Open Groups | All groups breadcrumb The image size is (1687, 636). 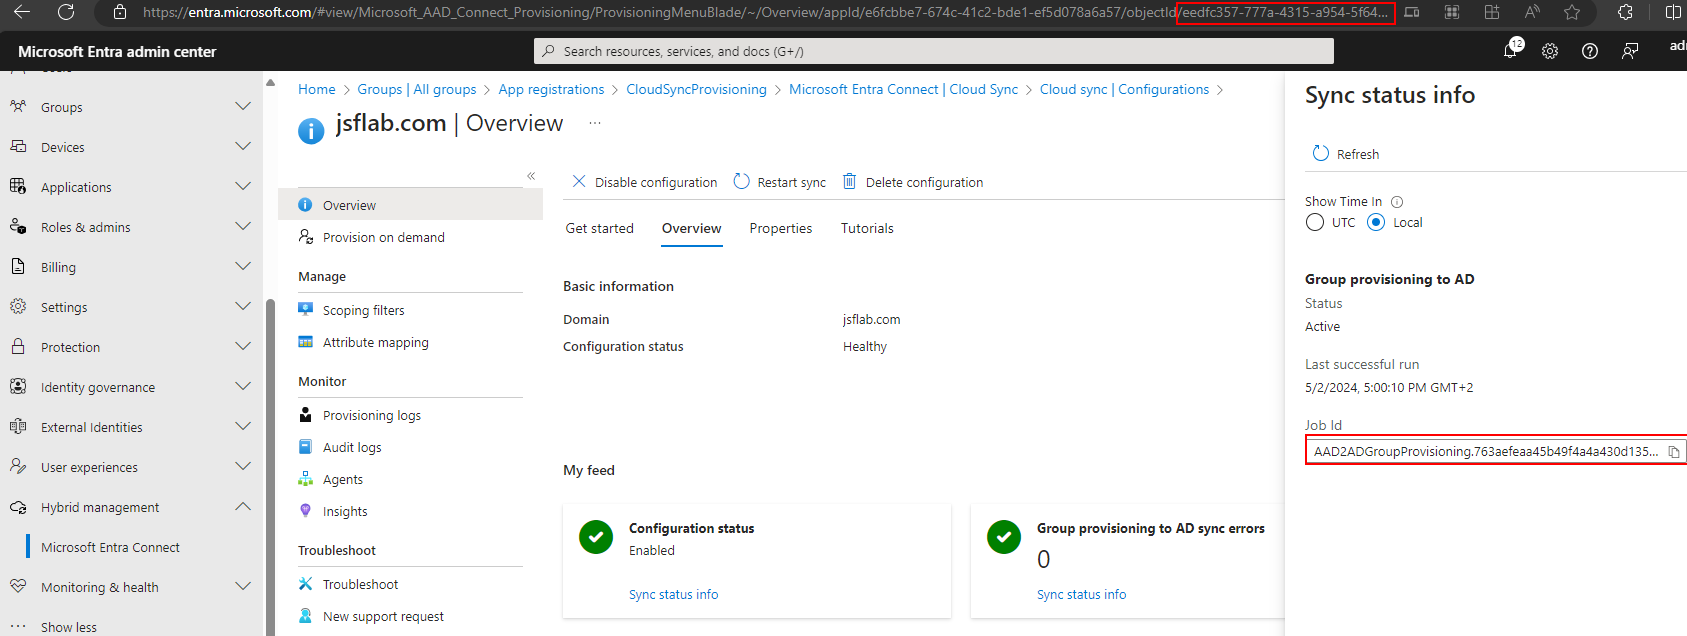coord(417,89)
